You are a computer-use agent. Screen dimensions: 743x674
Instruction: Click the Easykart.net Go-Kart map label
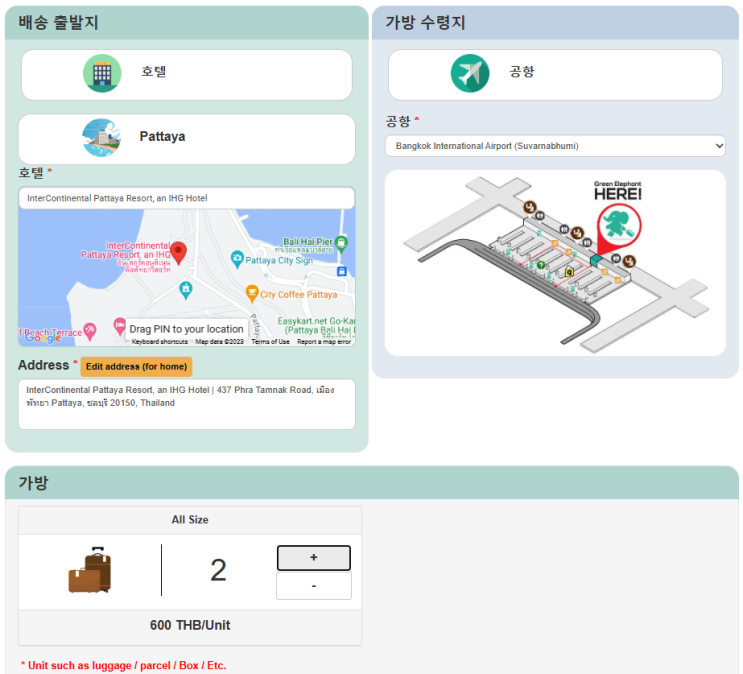pos(316,326)
